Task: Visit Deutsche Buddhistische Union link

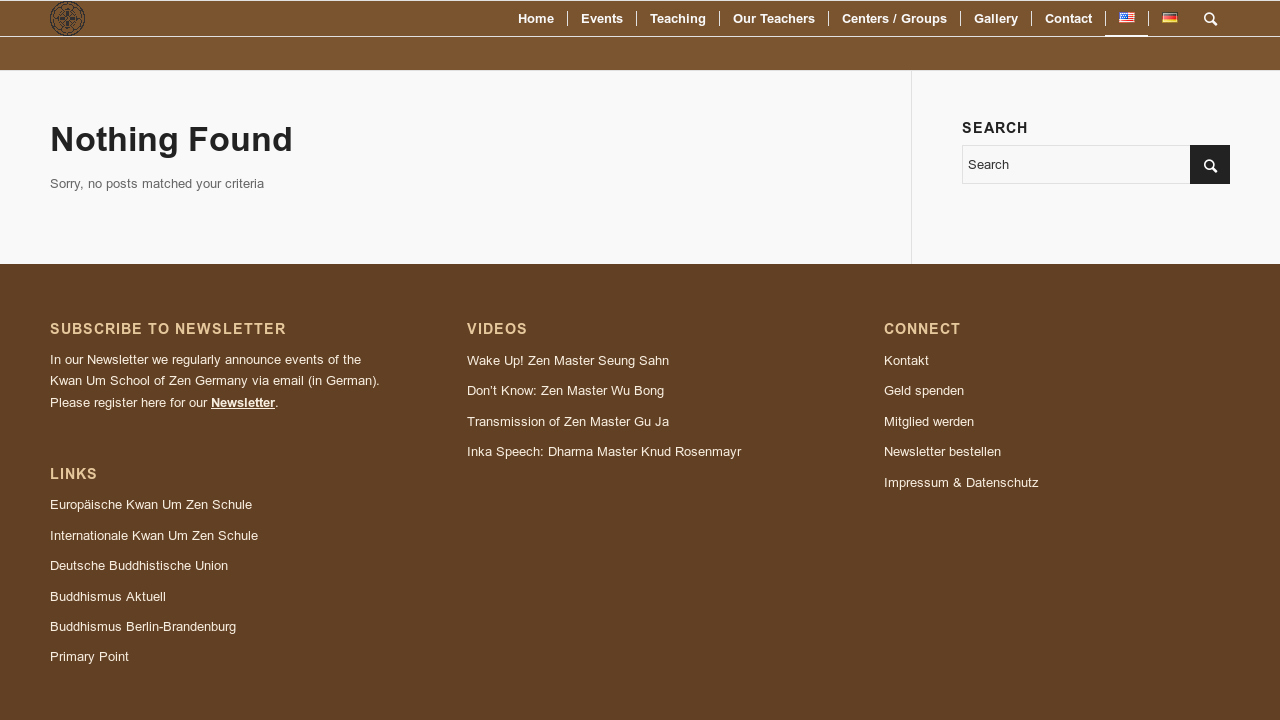Action: click(x=139, y=566)
